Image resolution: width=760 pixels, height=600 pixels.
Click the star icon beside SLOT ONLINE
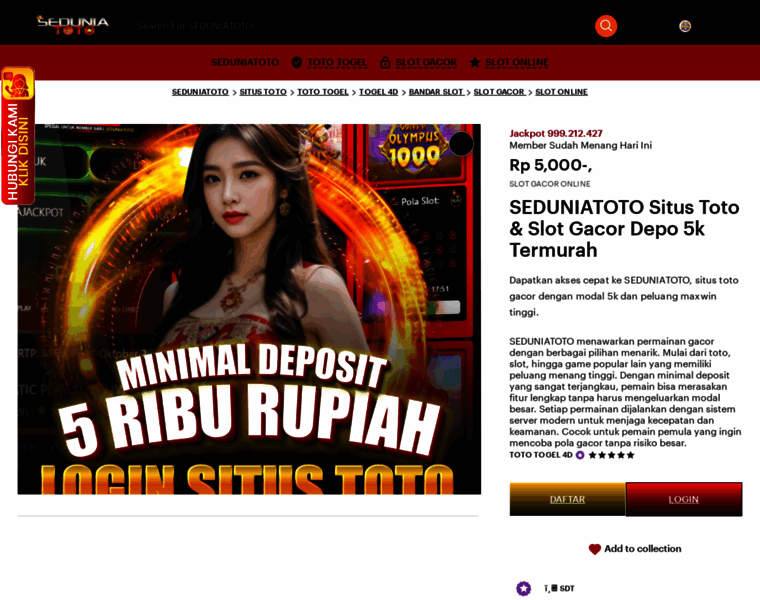pos(475,63)
